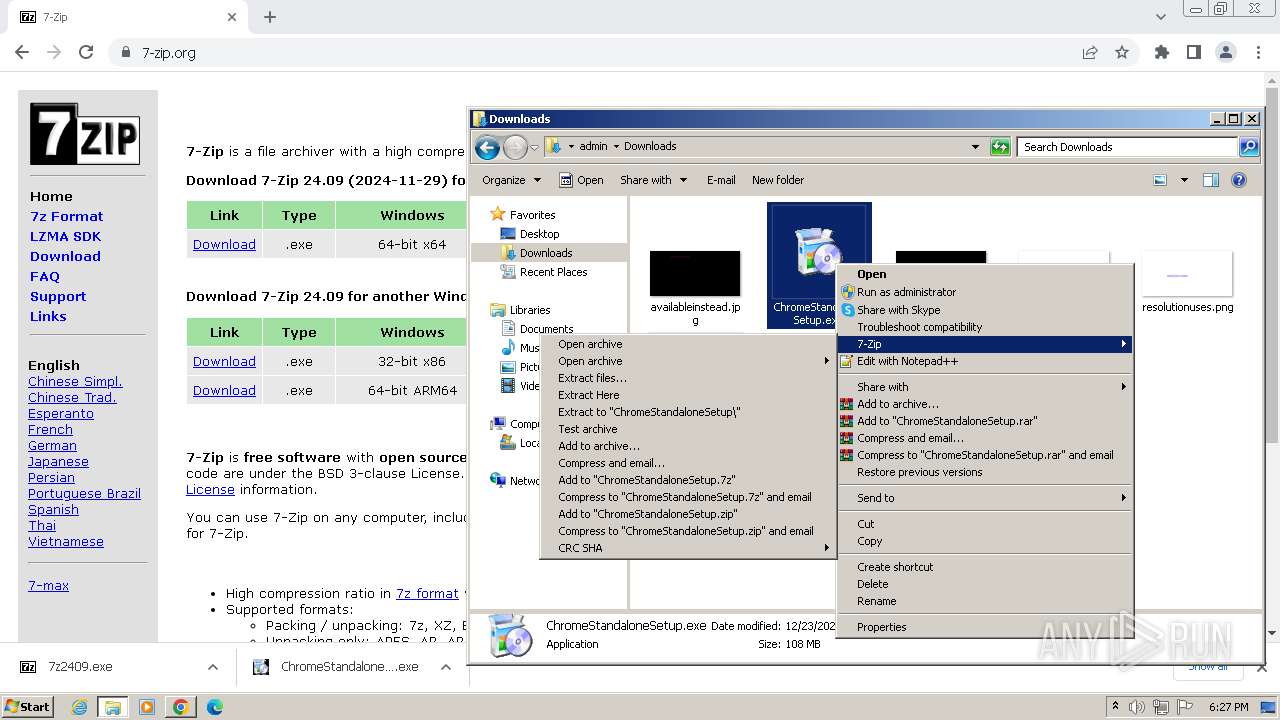Click the 32-bit x86 Download link

[224, 361]
